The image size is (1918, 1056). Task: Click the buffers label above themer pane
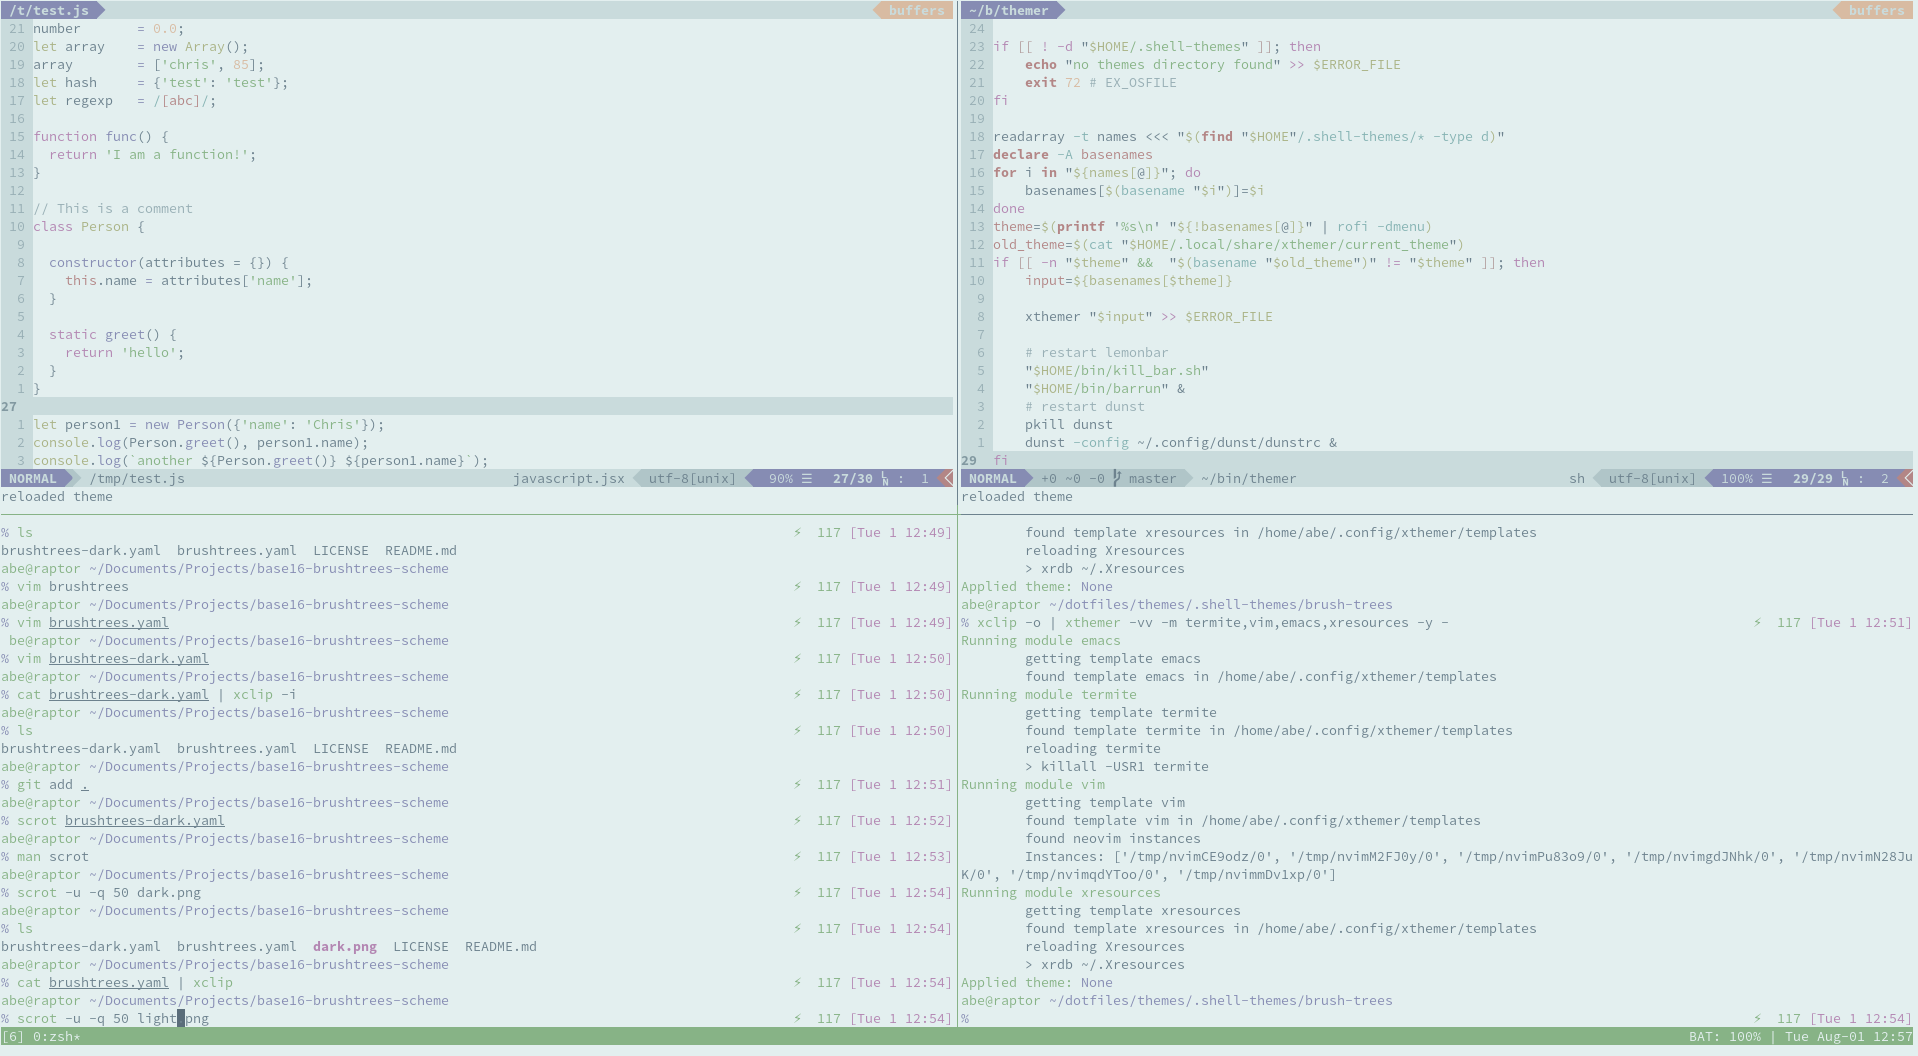[1876, 10]
